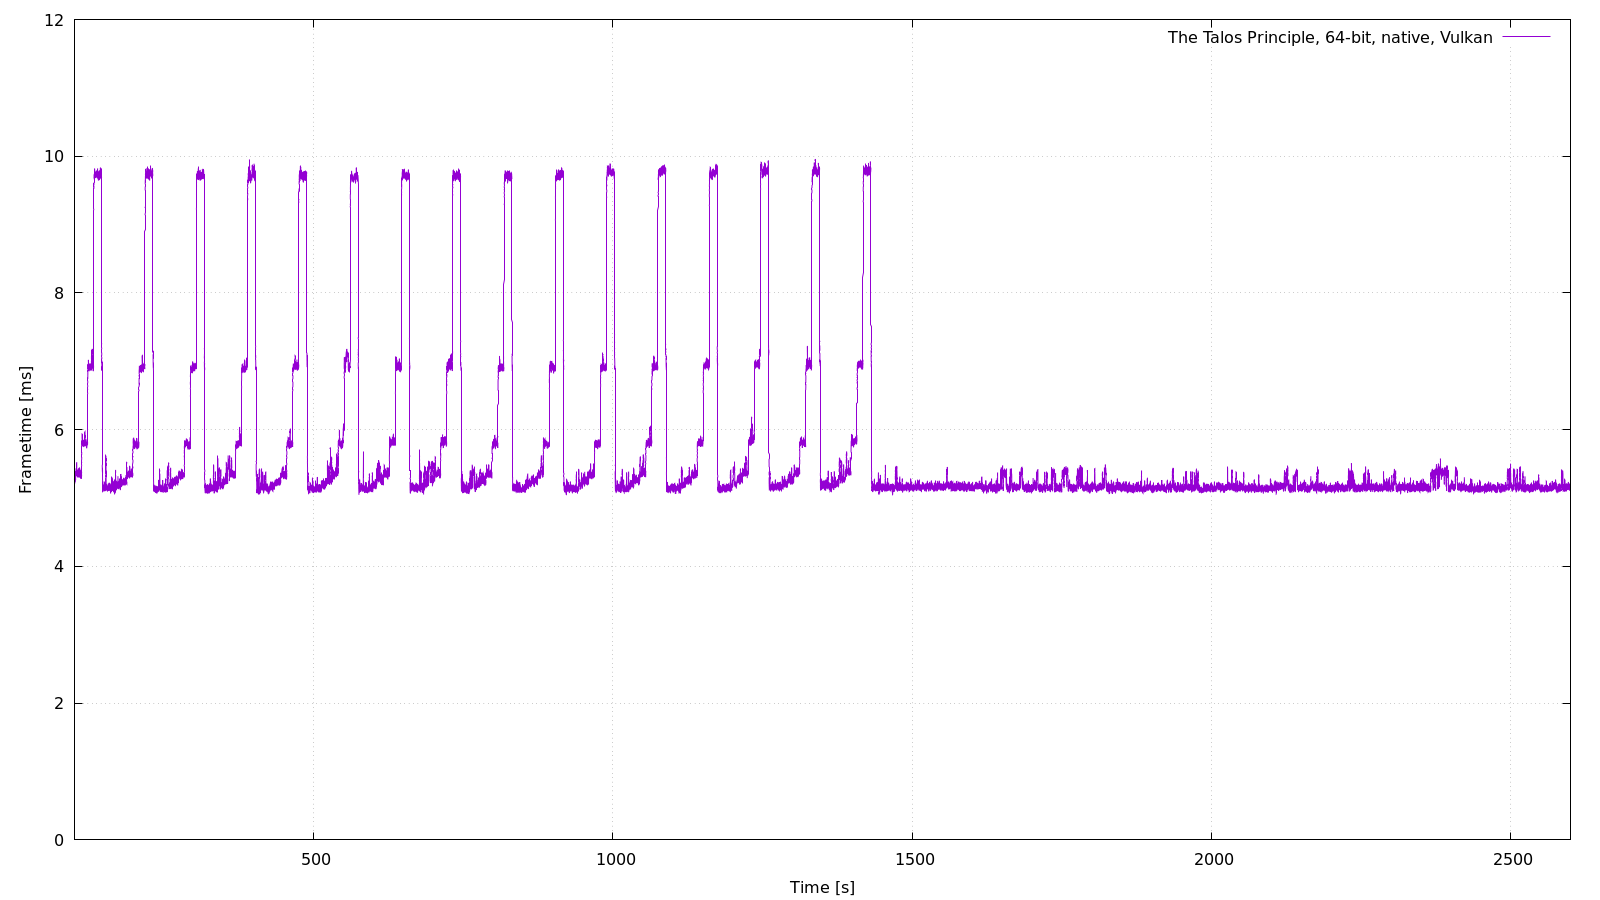1600x900 pixels.
Task: Click the Talos Principle legend label
Action: (x=1329, y=38)
